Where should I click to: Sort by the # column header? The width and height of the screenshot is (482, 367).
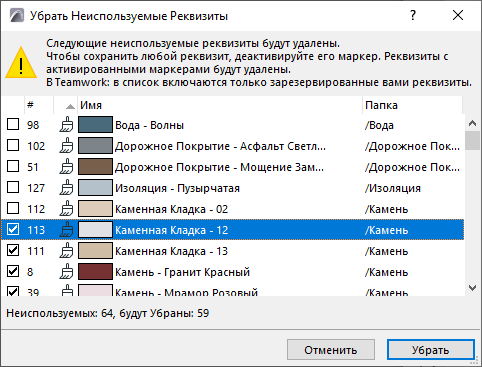(39, 105)
